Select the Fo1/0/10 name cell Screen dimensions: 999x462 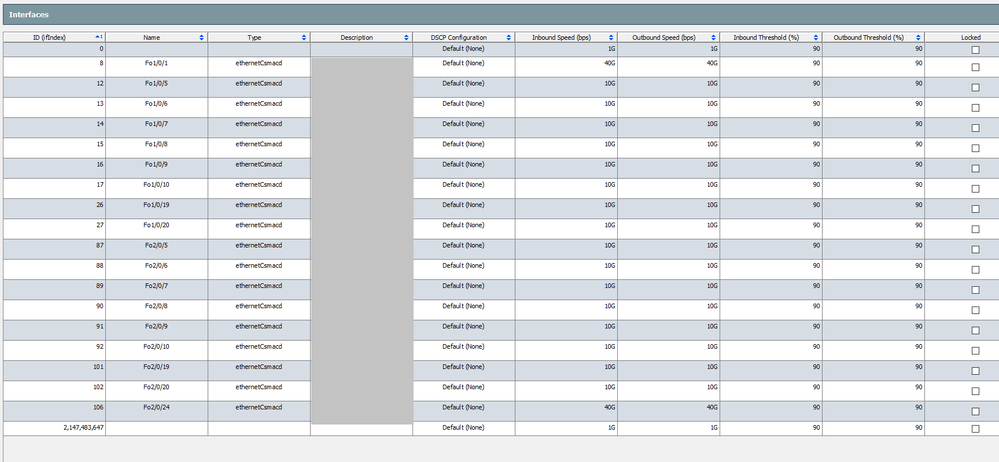[x=157, y=189]
